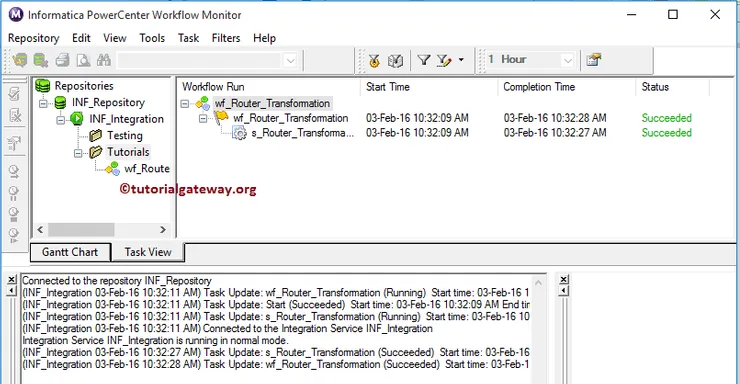Collapse top-level wf_Router_Transformation workflow run

click(185, 103)
